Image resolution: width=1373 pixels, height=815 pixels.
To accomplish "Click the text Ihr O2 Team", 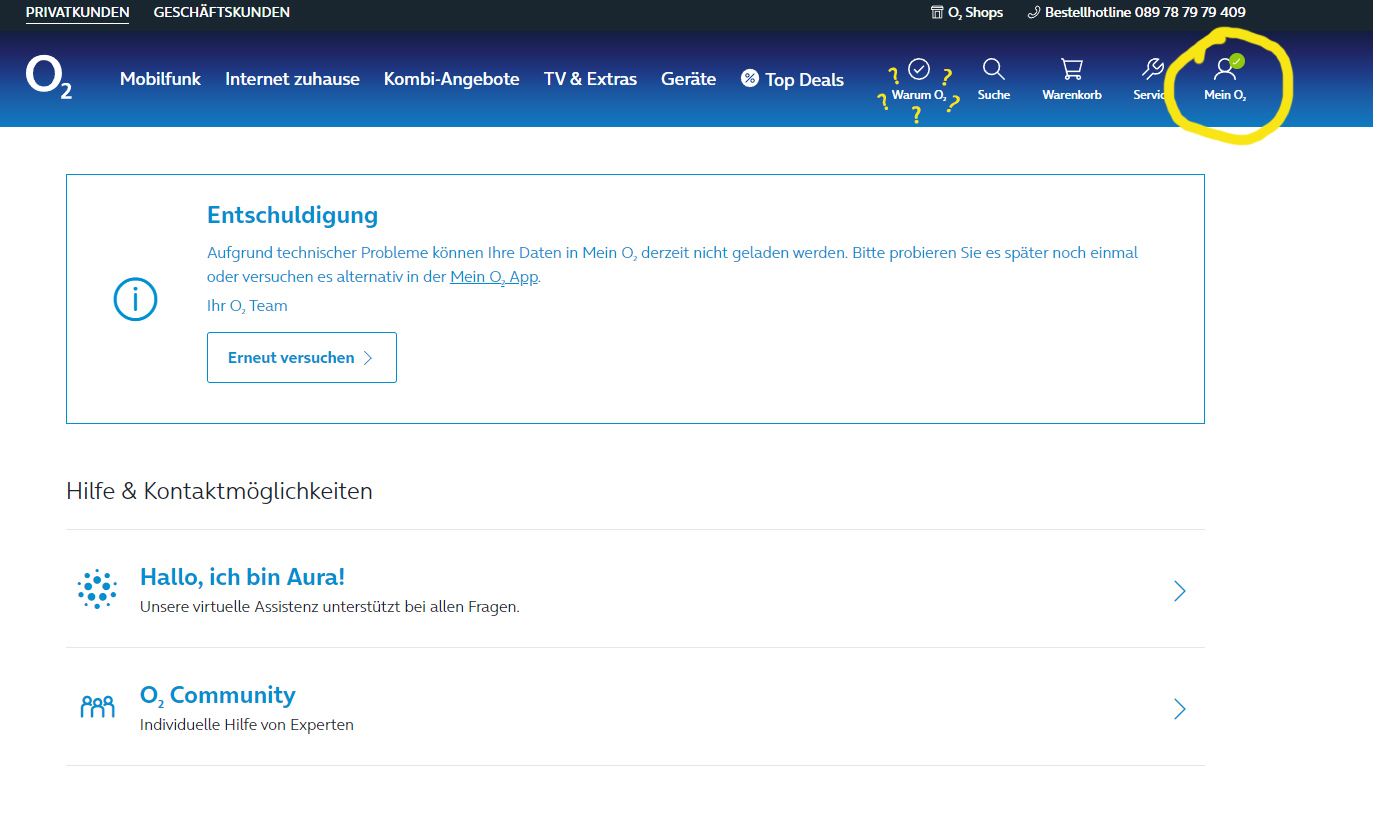I will pyautogui.click(x=247, y=306).
